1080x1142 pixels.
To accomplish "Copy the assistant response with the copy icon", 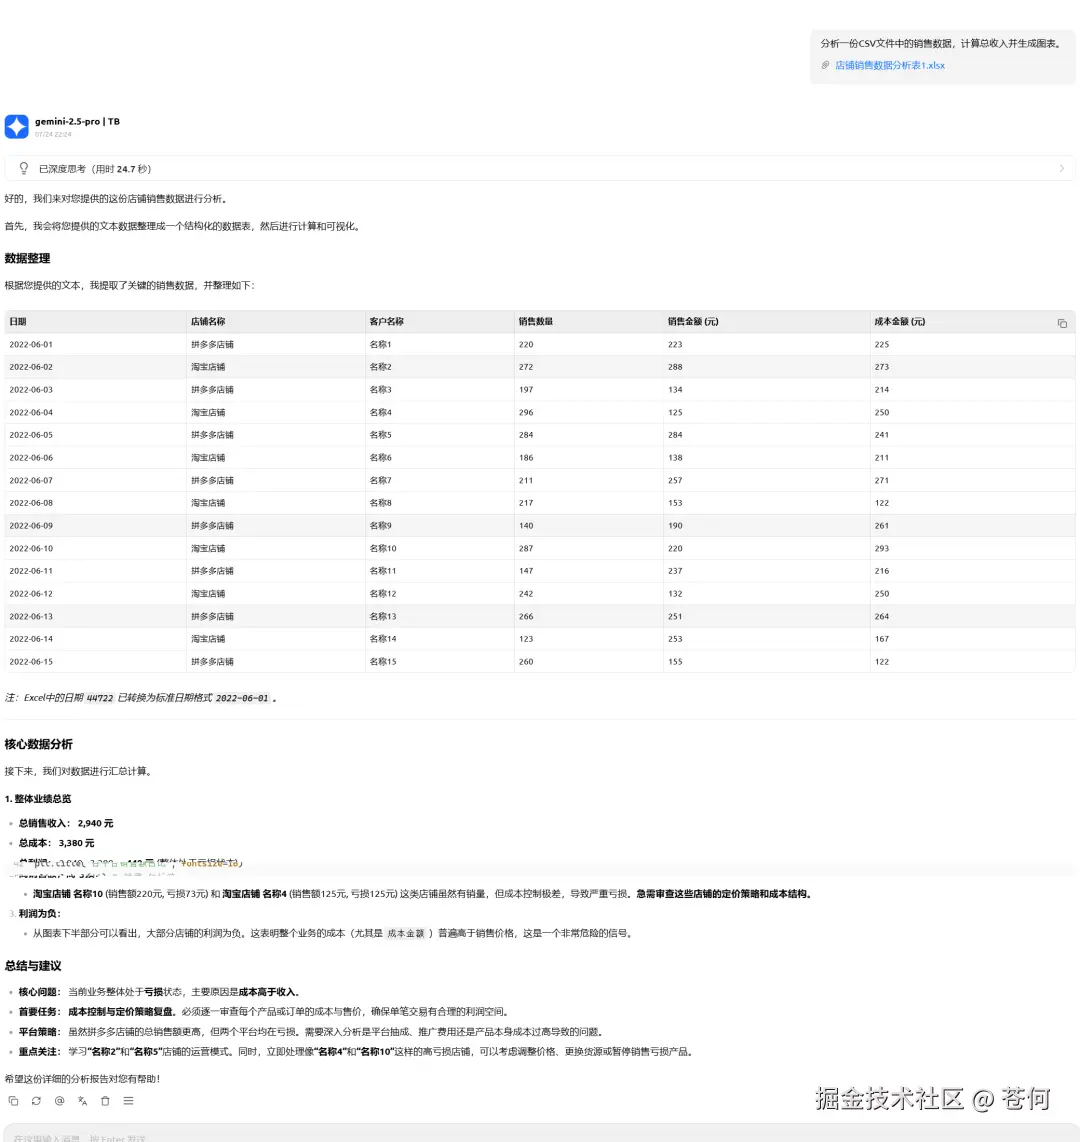I will point(13,1100).
